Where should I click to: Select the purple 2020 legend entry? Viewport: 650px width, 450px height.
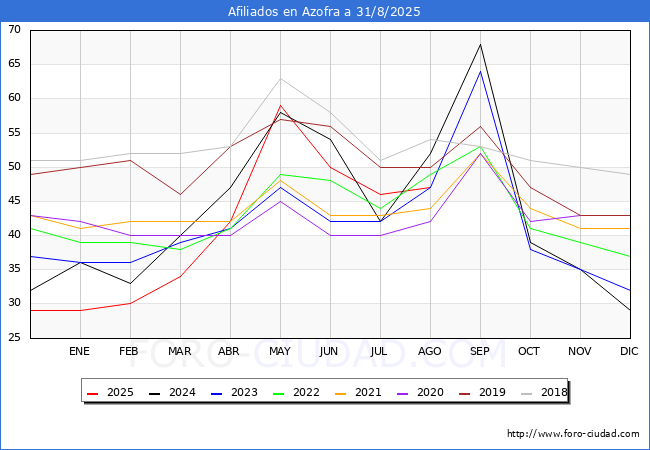(x=422, y=392)
